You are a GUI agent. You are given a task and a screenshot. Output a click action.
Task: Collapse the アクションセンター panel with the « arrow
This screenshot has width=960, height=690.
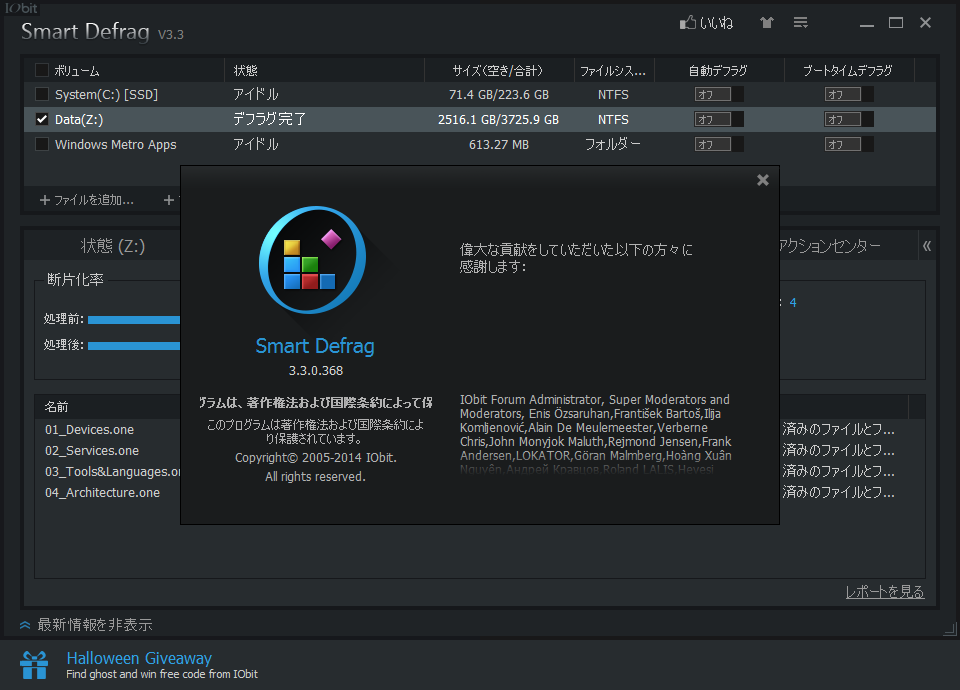925,245
